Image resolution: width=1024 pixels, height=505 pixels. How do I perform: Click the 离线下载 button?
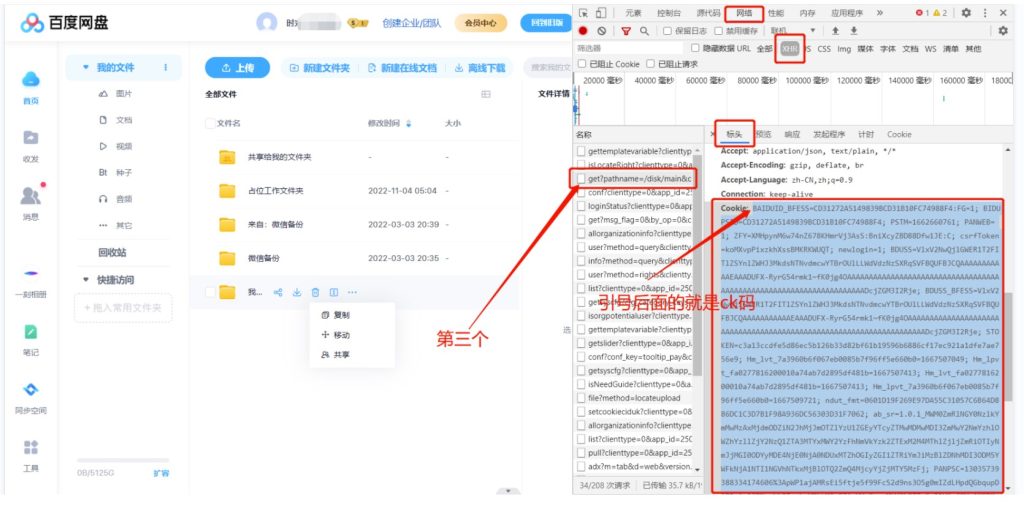click(x=480, y=68)
